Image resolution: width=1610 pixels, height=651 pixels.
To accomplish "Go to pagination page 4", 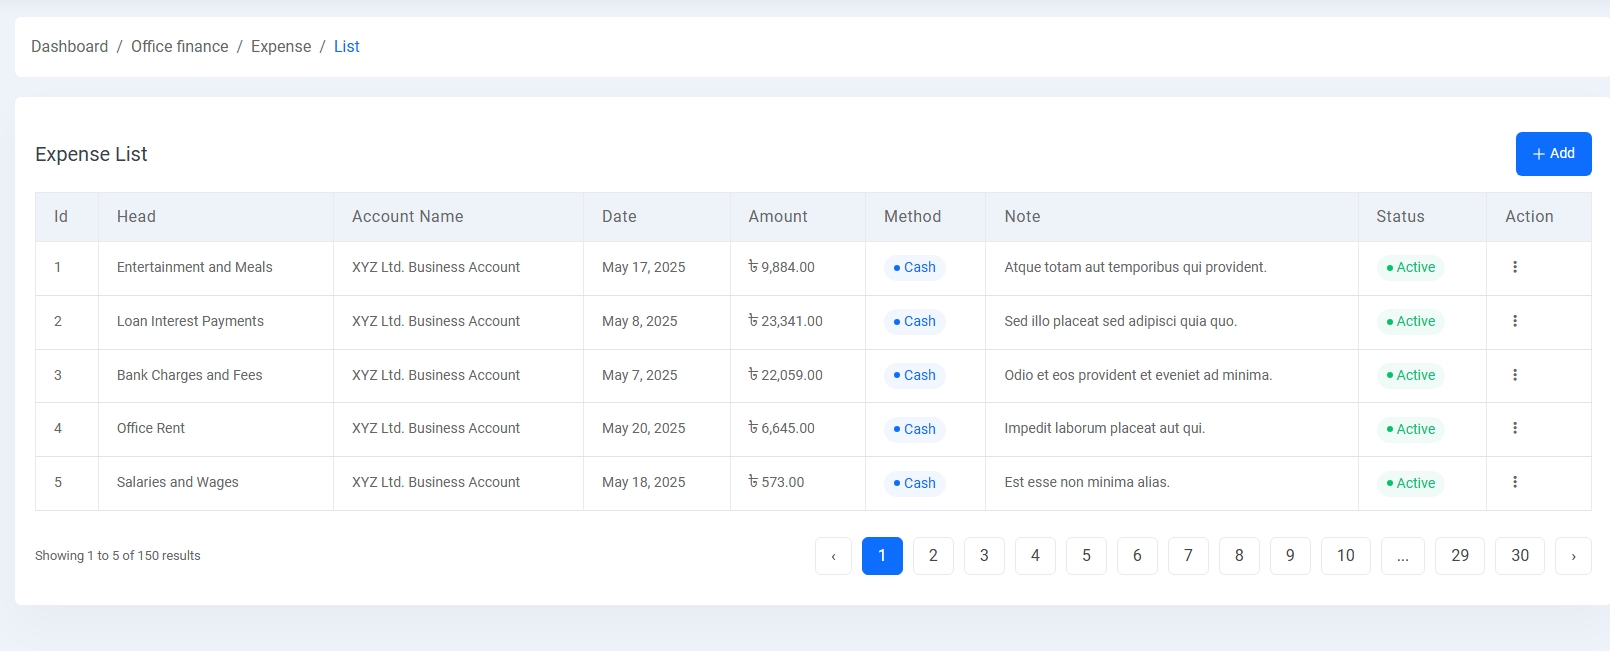I will coord(1035,556).
